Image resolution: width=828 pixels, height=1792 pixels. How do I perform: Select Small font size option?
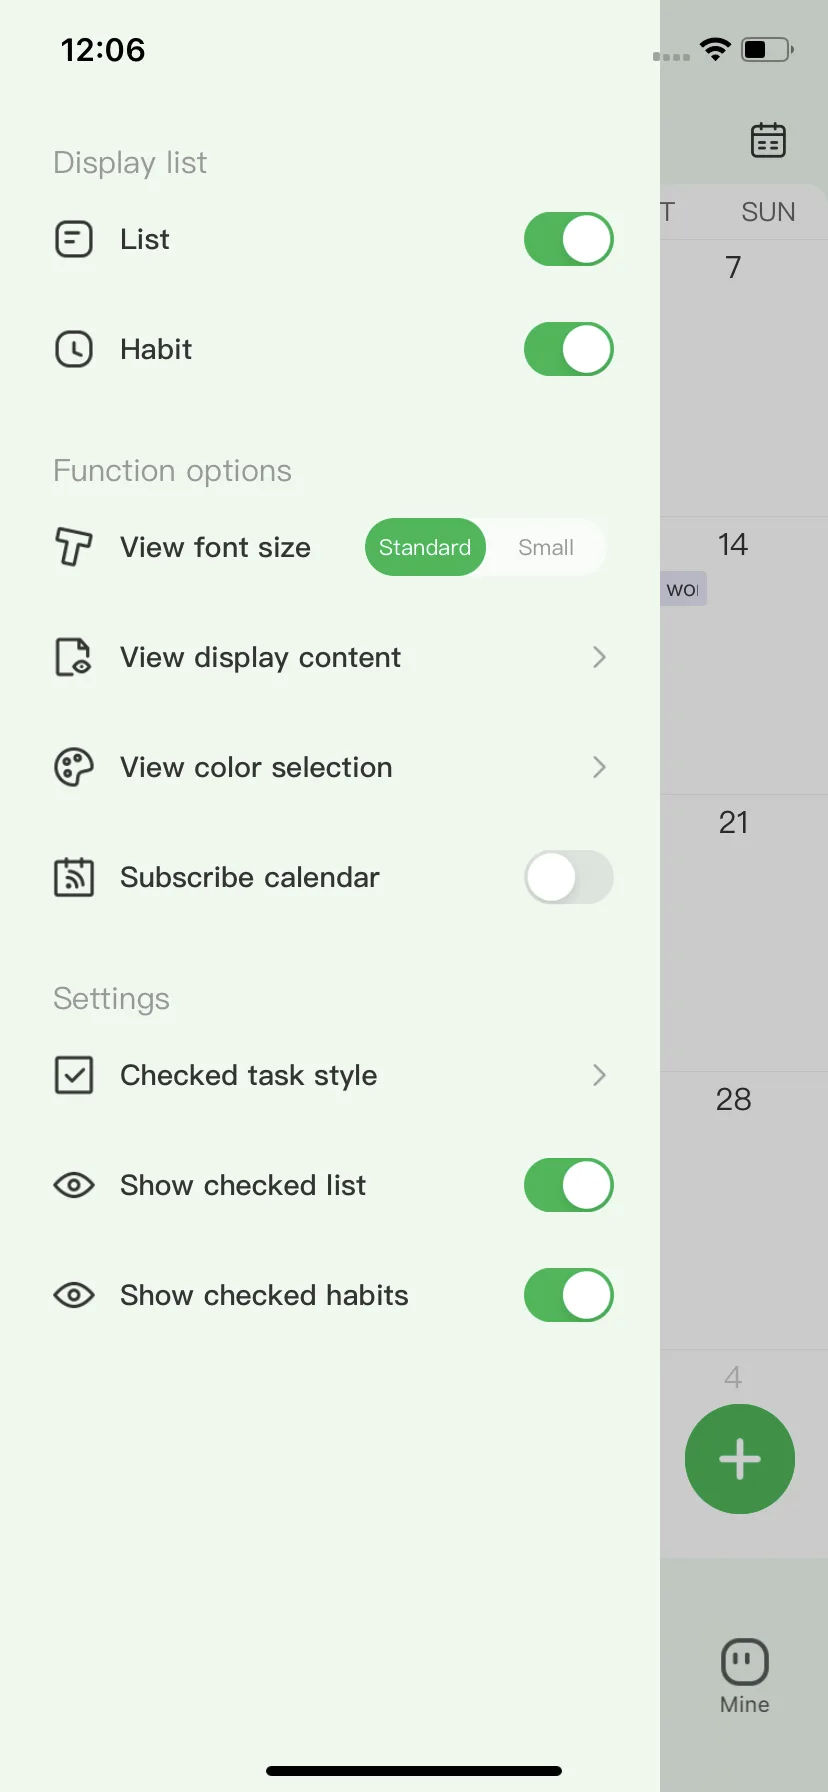(x=546, y=547)
